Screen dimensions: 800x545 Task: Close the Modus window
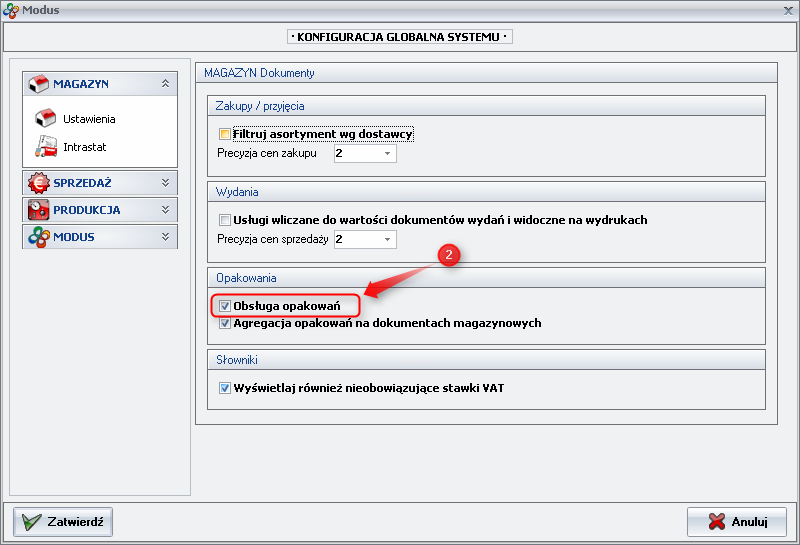coord(788,10)
